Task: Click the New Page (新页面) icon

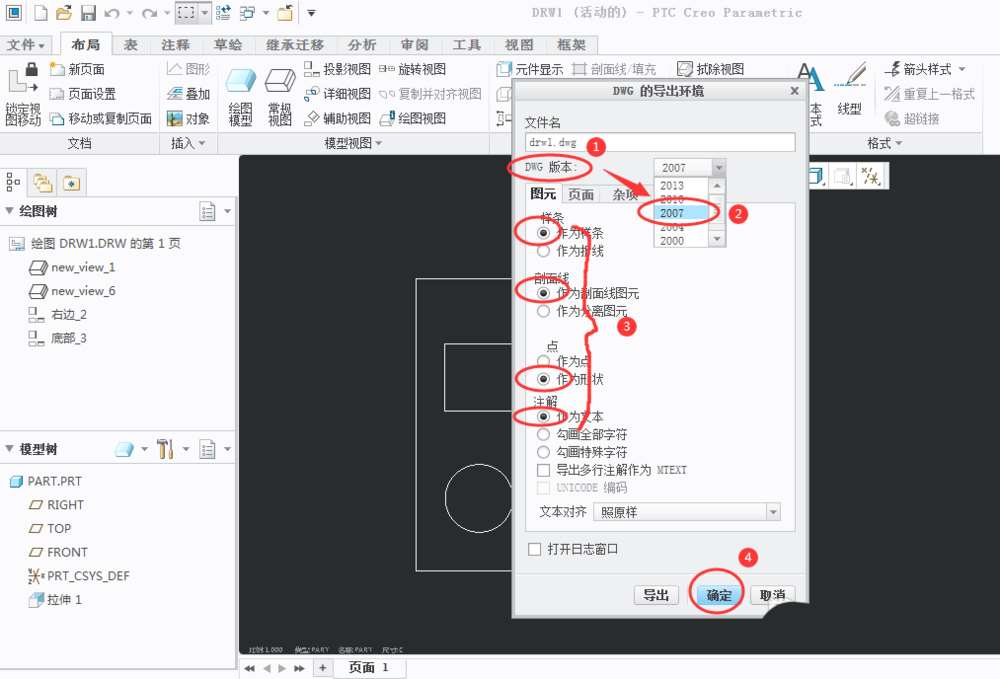Action: pyautogui.click(x=57, y=69)
